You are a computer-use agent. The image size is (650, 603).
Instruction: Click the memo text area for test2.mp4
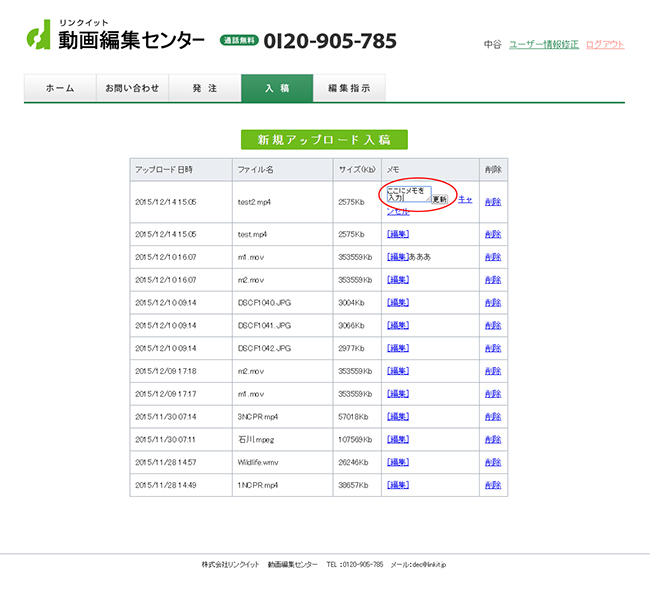[409, 194]
